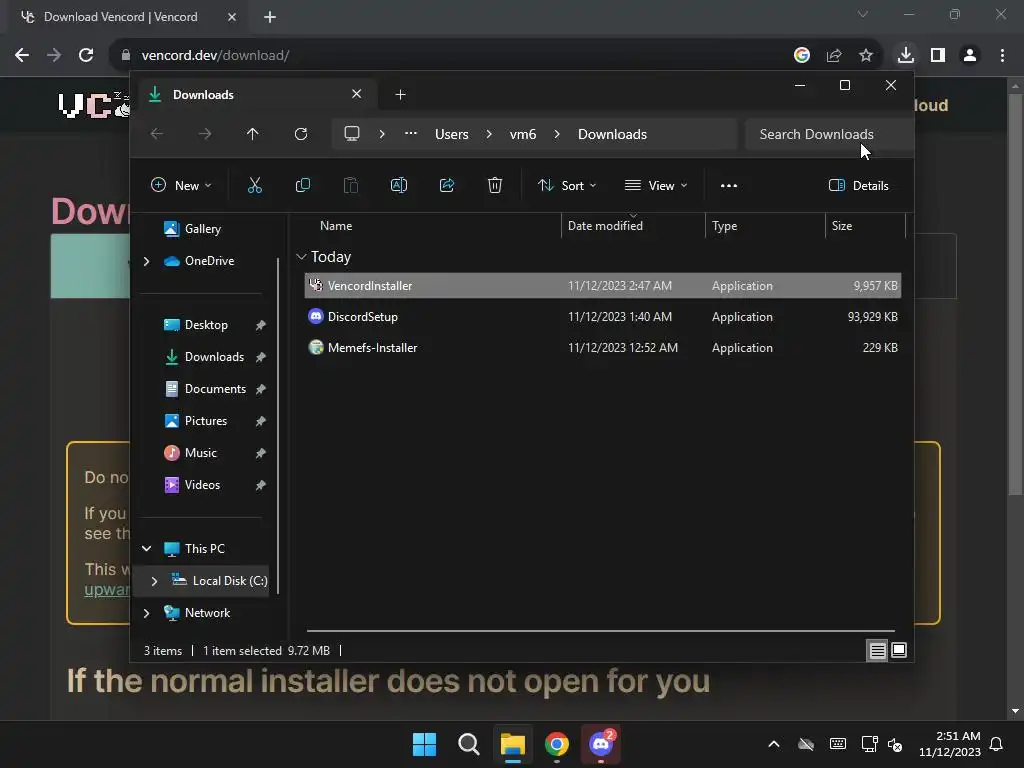Collapse the Today group
The width and height of the screenshot is (1024, 768).
click(301, 257)
